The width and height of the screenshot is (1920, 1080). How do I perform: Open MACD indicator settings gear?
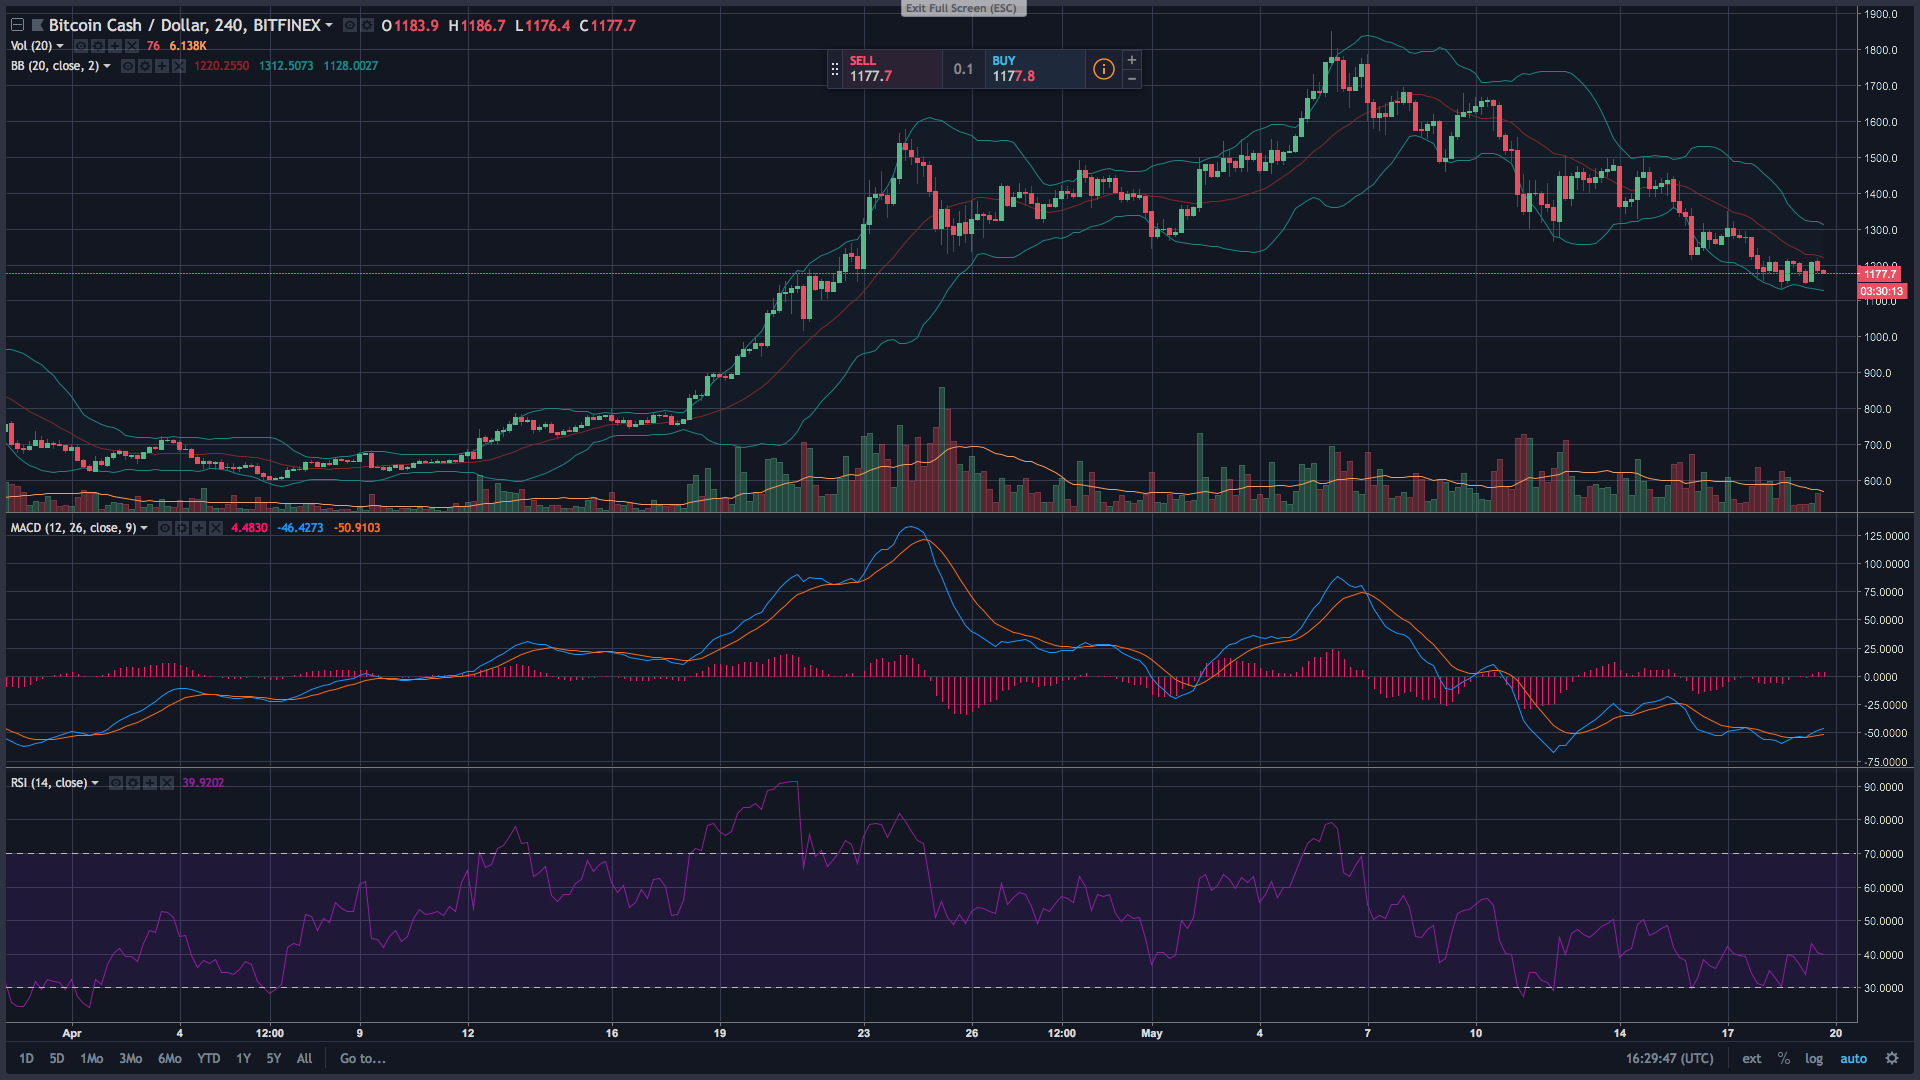tap(182, 528)
